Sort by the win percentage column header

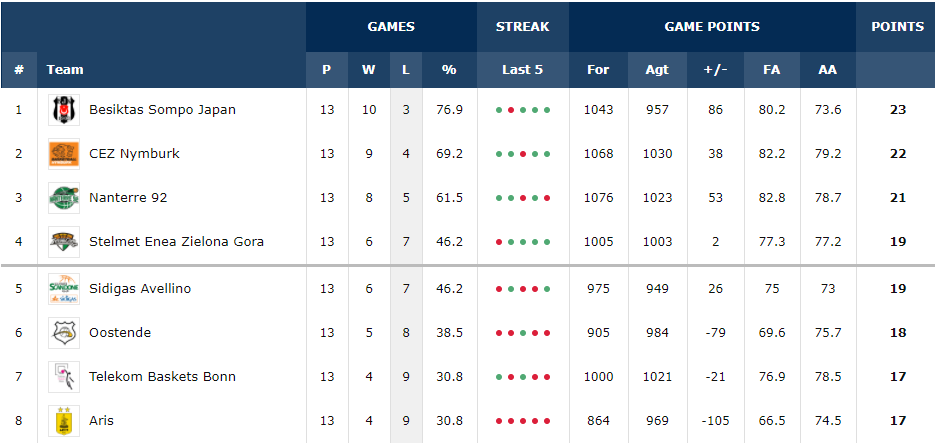(x=449, y=70)
